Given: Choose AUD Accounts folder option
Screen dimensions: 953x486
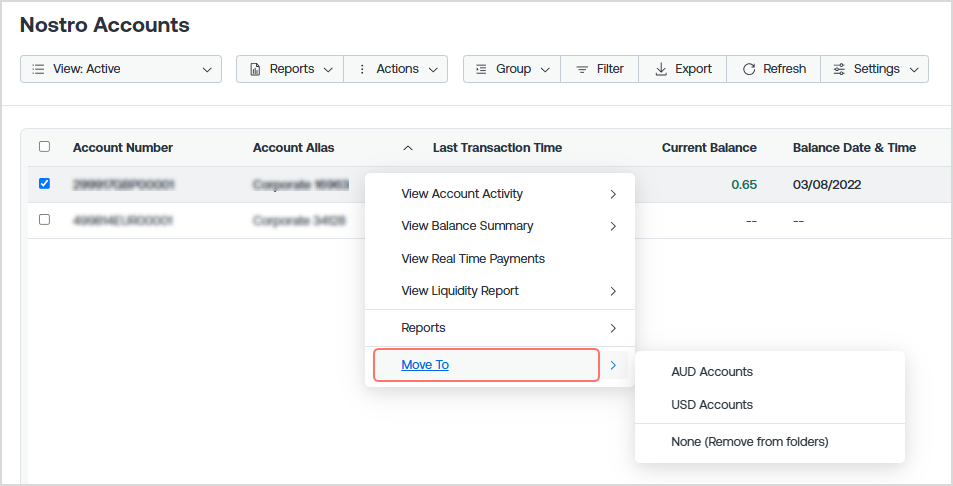Looking at the screenshot, I should pos(712,372).
